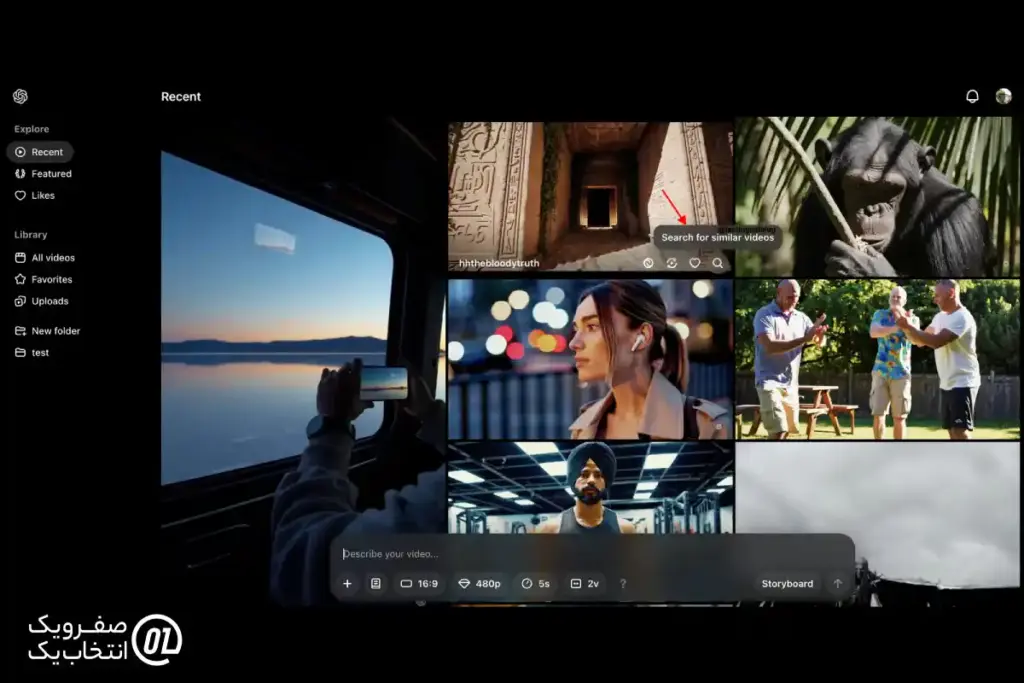Click the remix icon on the temple video
Screen dimensions: 1024x683
[672, 263]
